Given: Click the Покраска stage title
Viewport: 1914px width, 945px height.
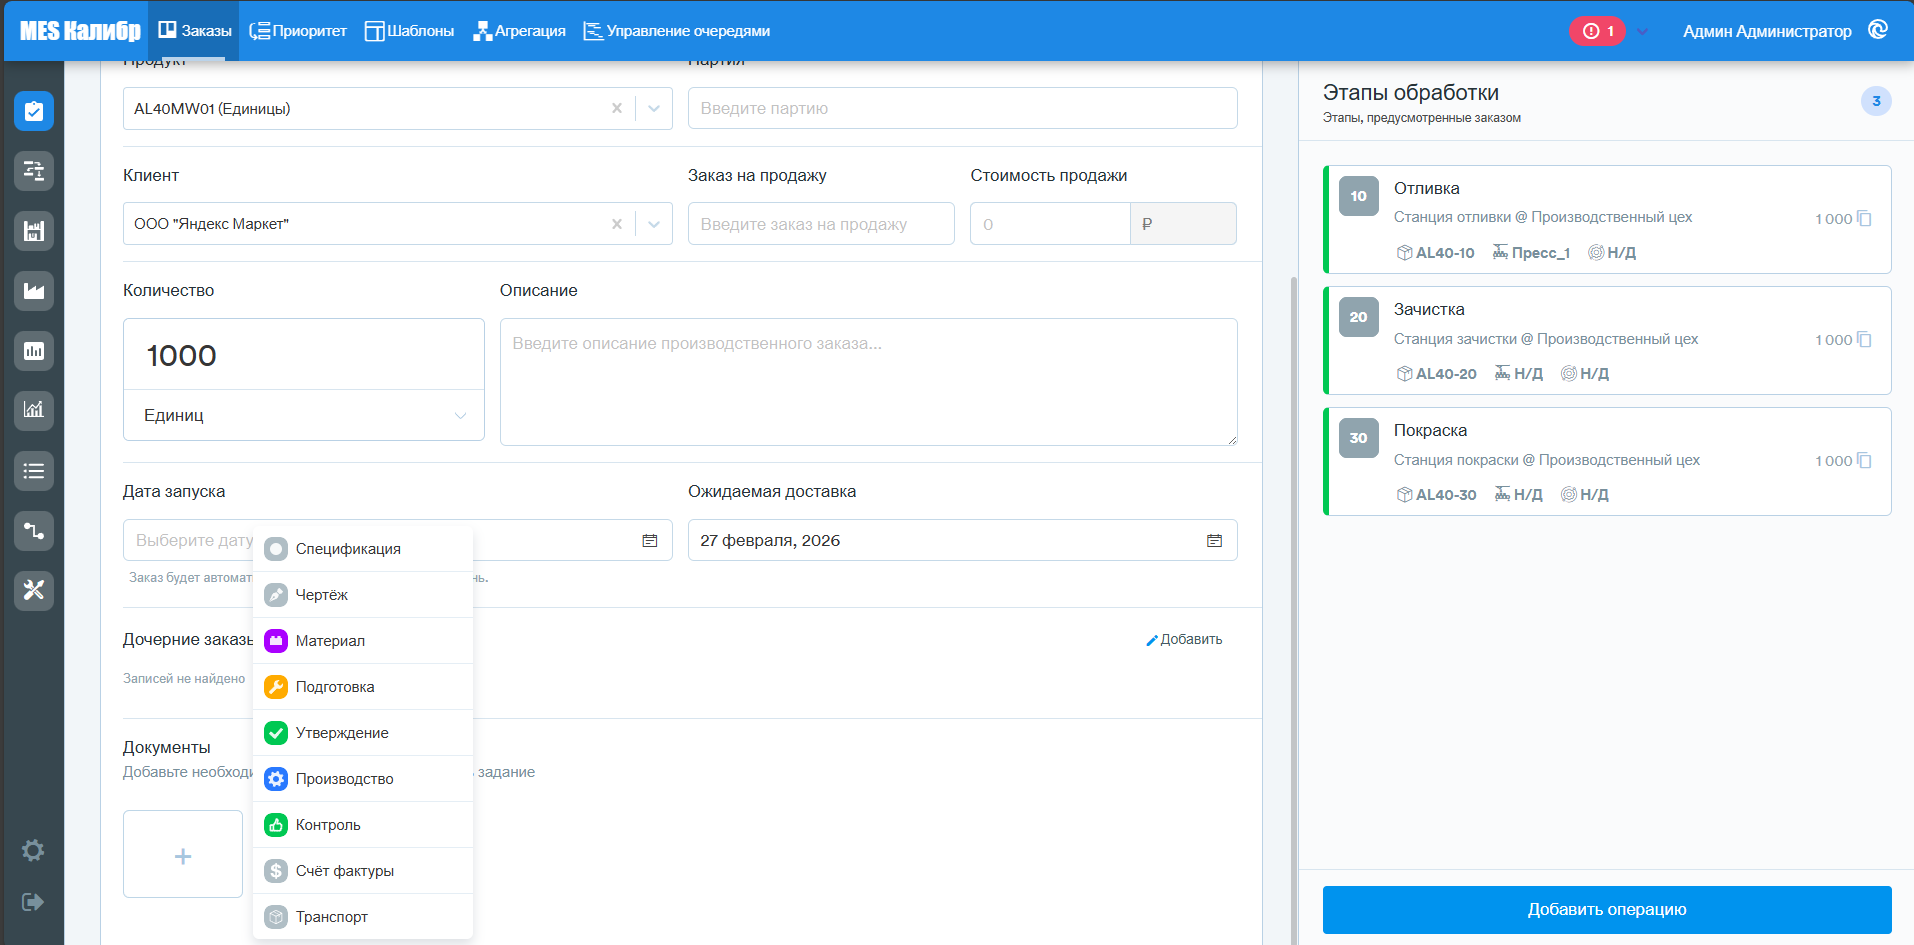Looking at the screenshot, I should coord(1430,430).
